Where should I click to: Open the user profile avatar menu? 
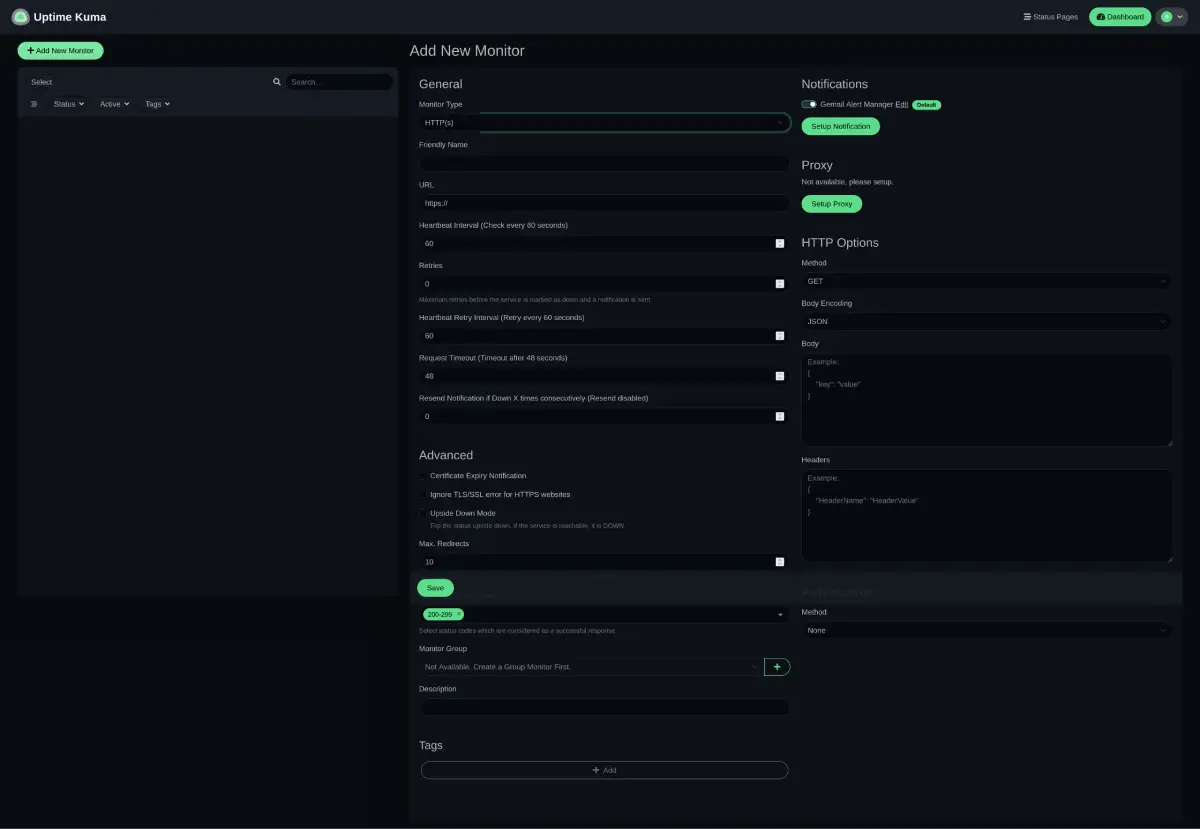click(1171, 17)
